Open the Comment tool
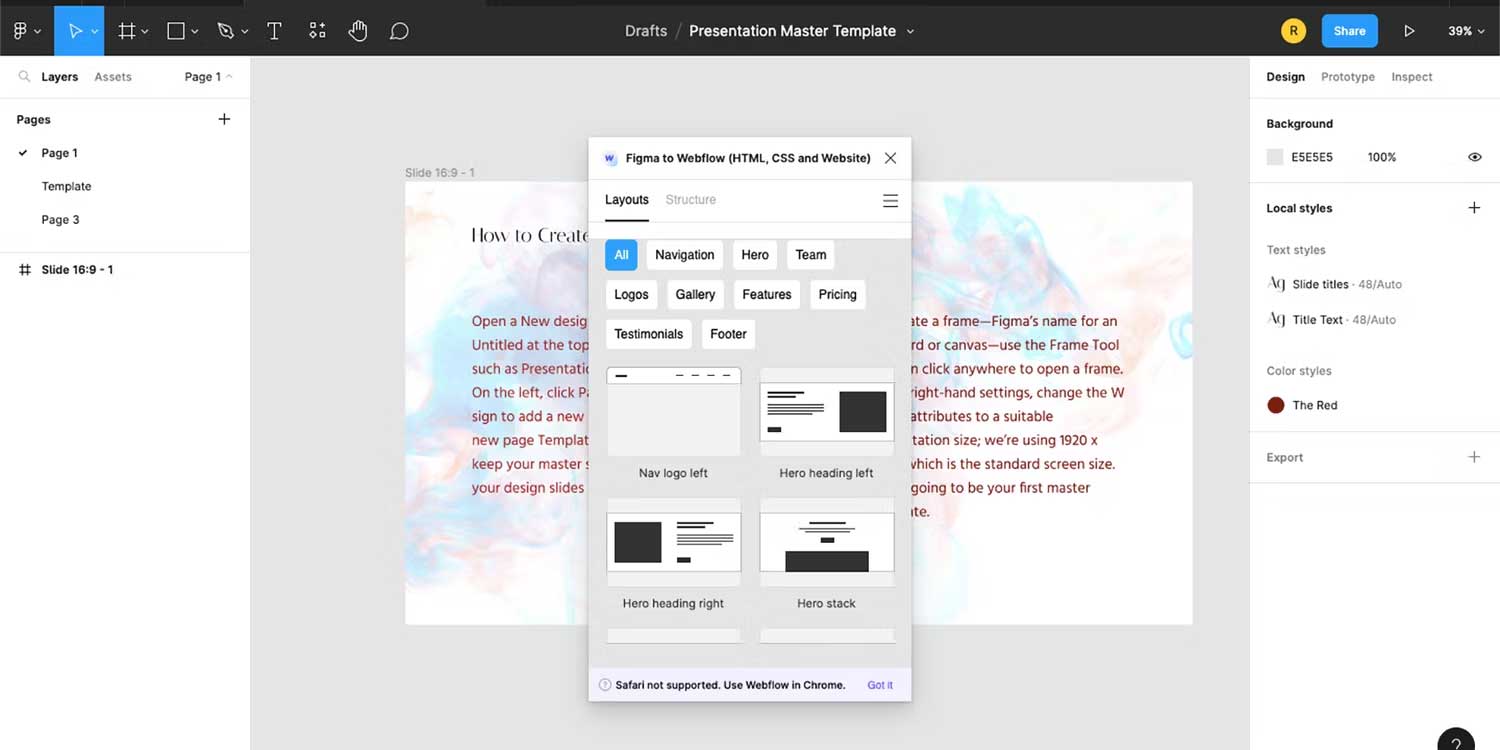 (399, 30)
